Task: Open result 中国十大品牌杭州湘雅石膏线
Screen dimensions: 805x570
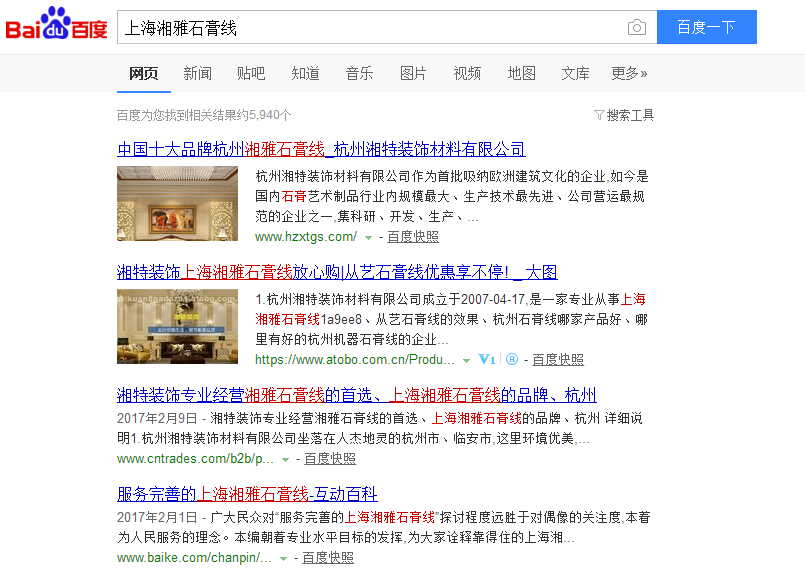Action: coord(321,149)
